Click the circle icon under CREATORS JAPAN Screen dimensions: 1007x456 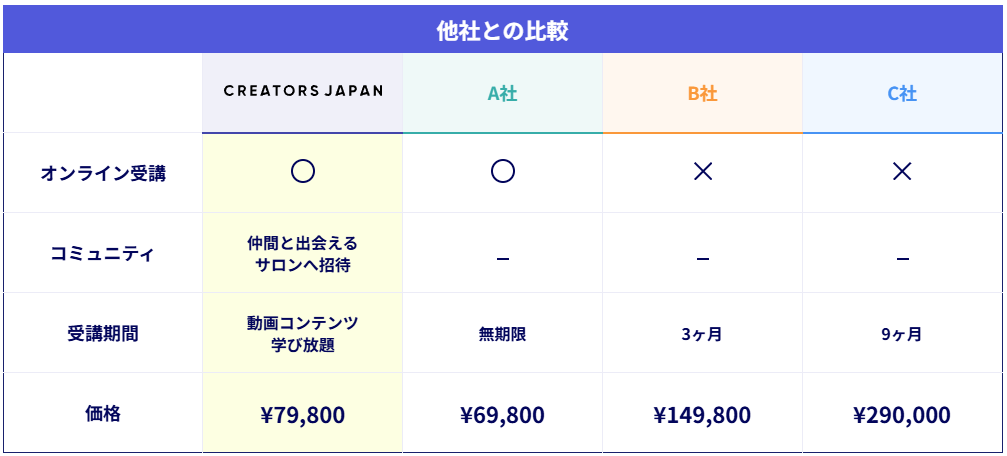(x=303, y=172)
